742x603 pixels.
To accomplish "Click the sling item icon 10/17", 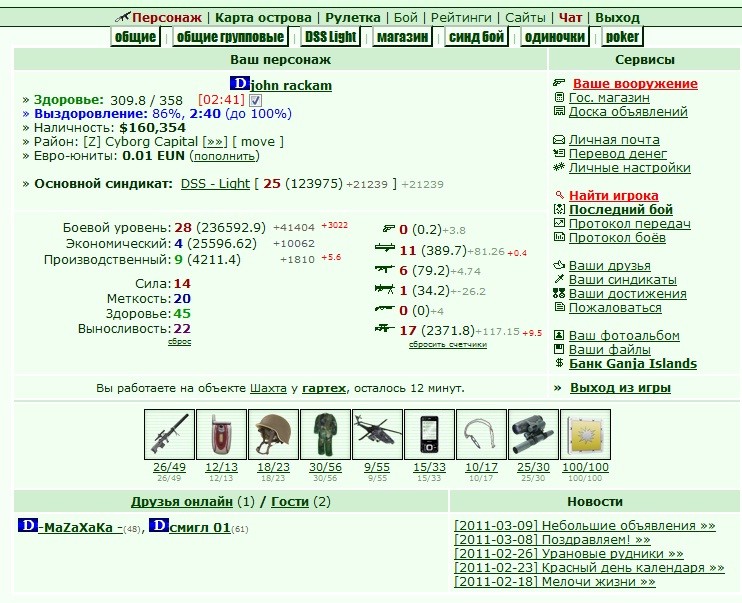I will pyautogui.click(x=481, y=435).
